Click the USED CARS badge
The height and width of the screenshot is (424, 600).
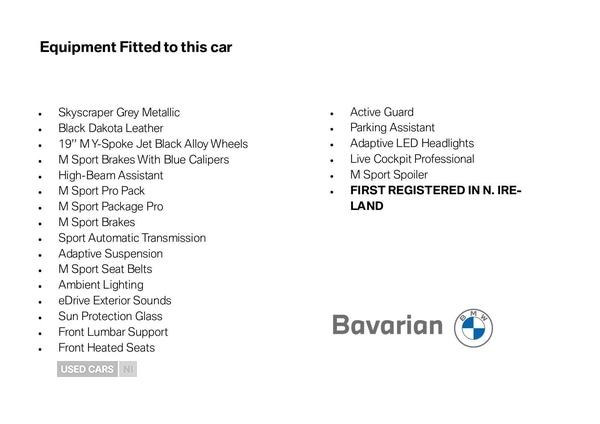(x=87, y=370)
